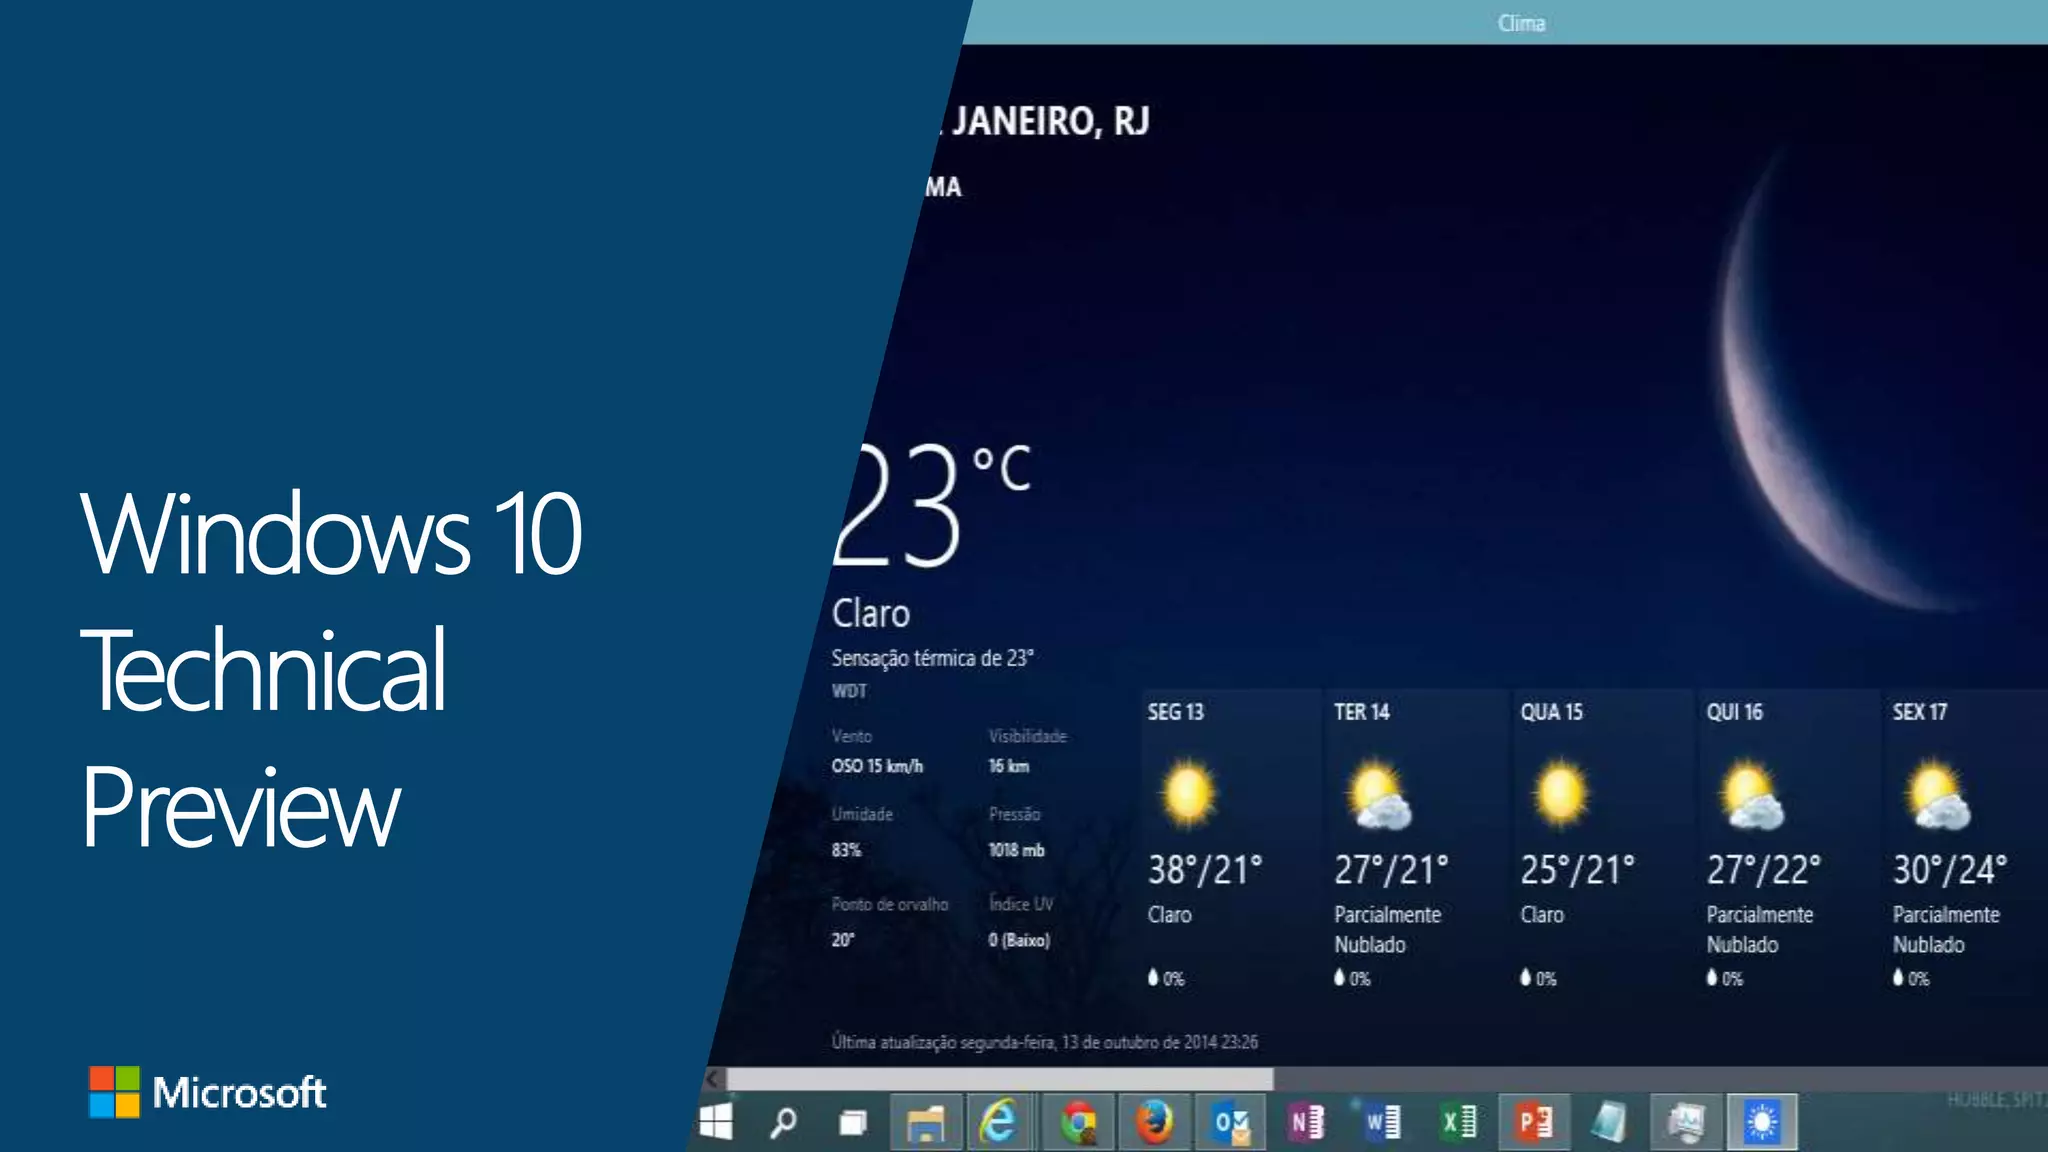The width and height of the screenshot is (2048, 1152).
Task: Launch Firefox from the taskbar
Action: point(1154,1122)
